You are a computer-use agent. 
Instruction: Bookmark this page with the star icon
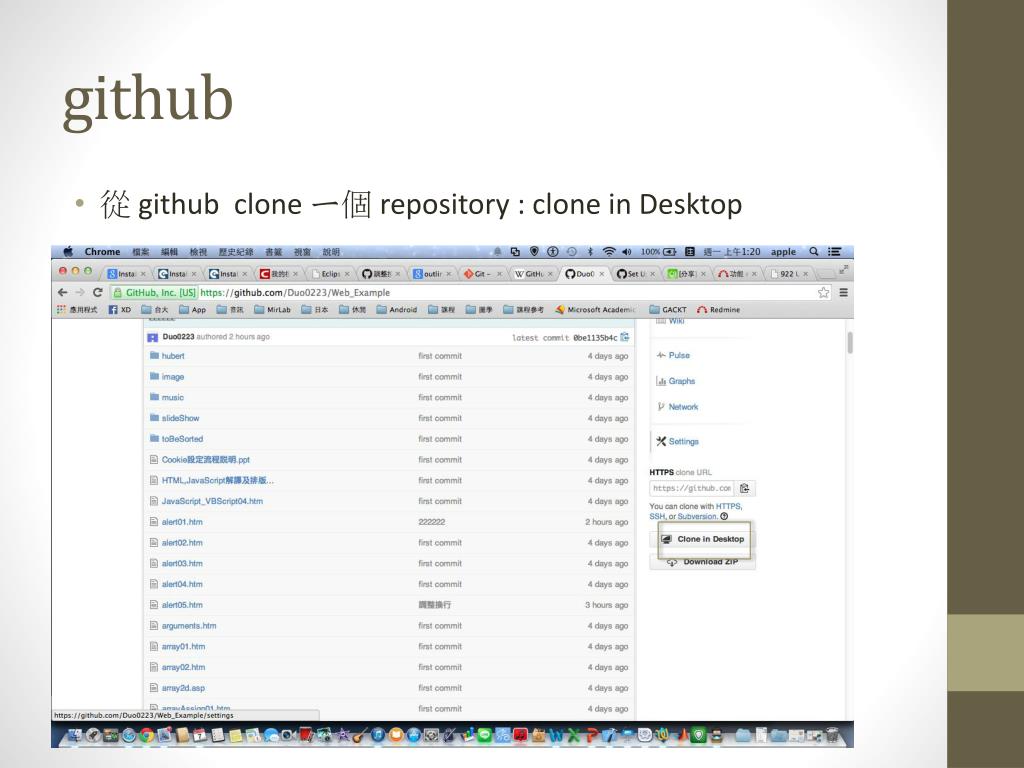(824, 293)
